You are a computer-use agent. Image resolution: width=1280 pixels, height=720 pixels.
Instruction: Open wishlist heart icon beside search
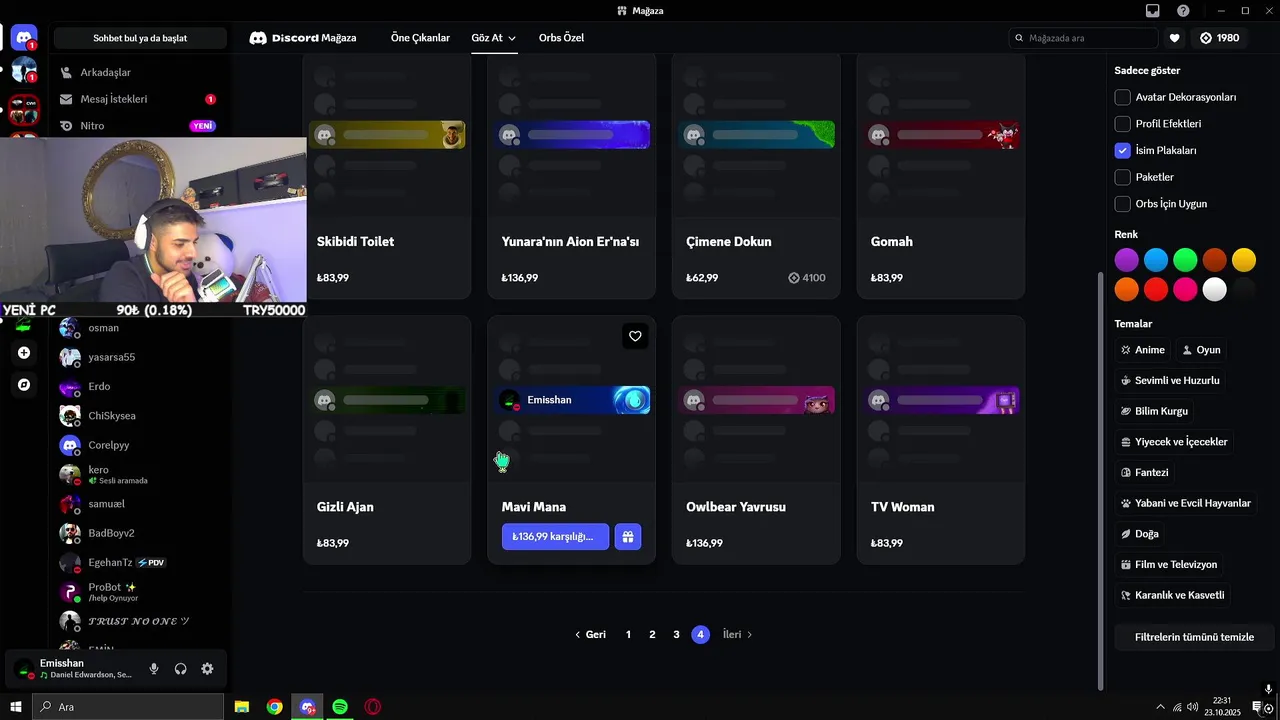point(1175,38)
